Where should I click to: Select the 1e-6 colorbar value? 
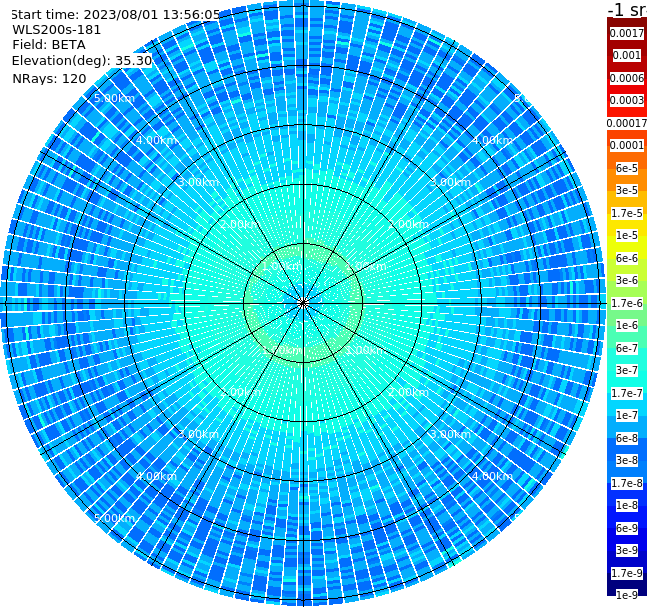[x=627, y=325]
